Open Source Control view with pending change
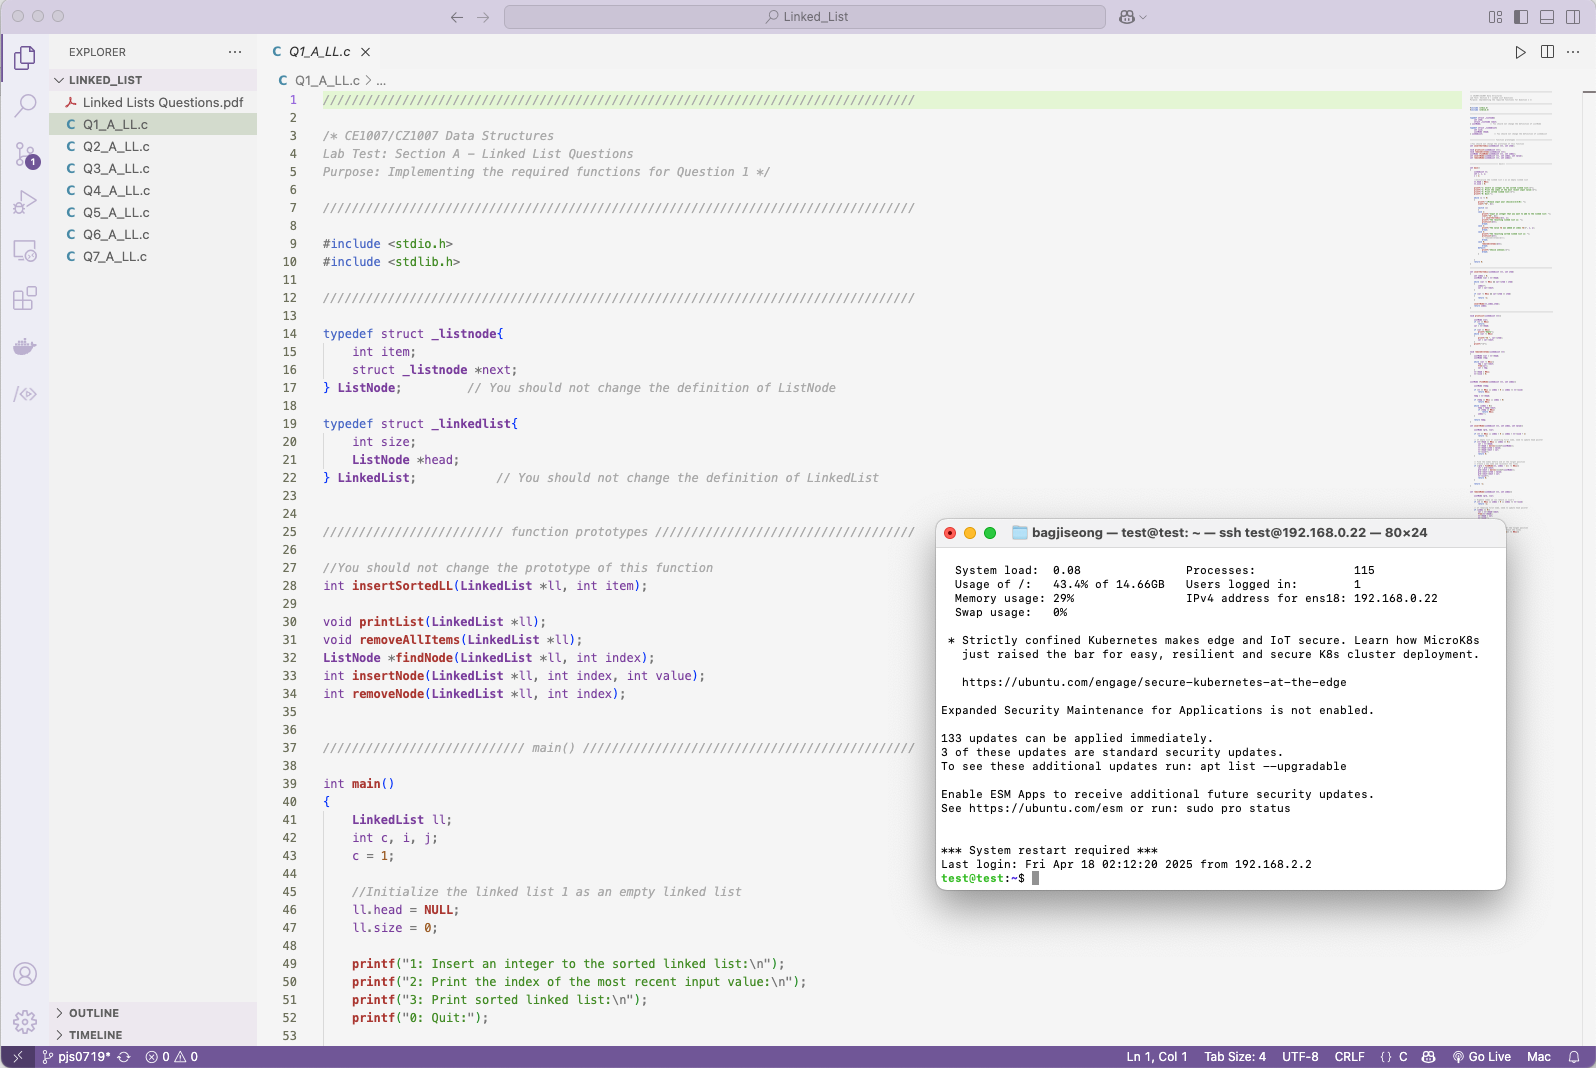The image size is (1596, 1068). pos(25,154)
